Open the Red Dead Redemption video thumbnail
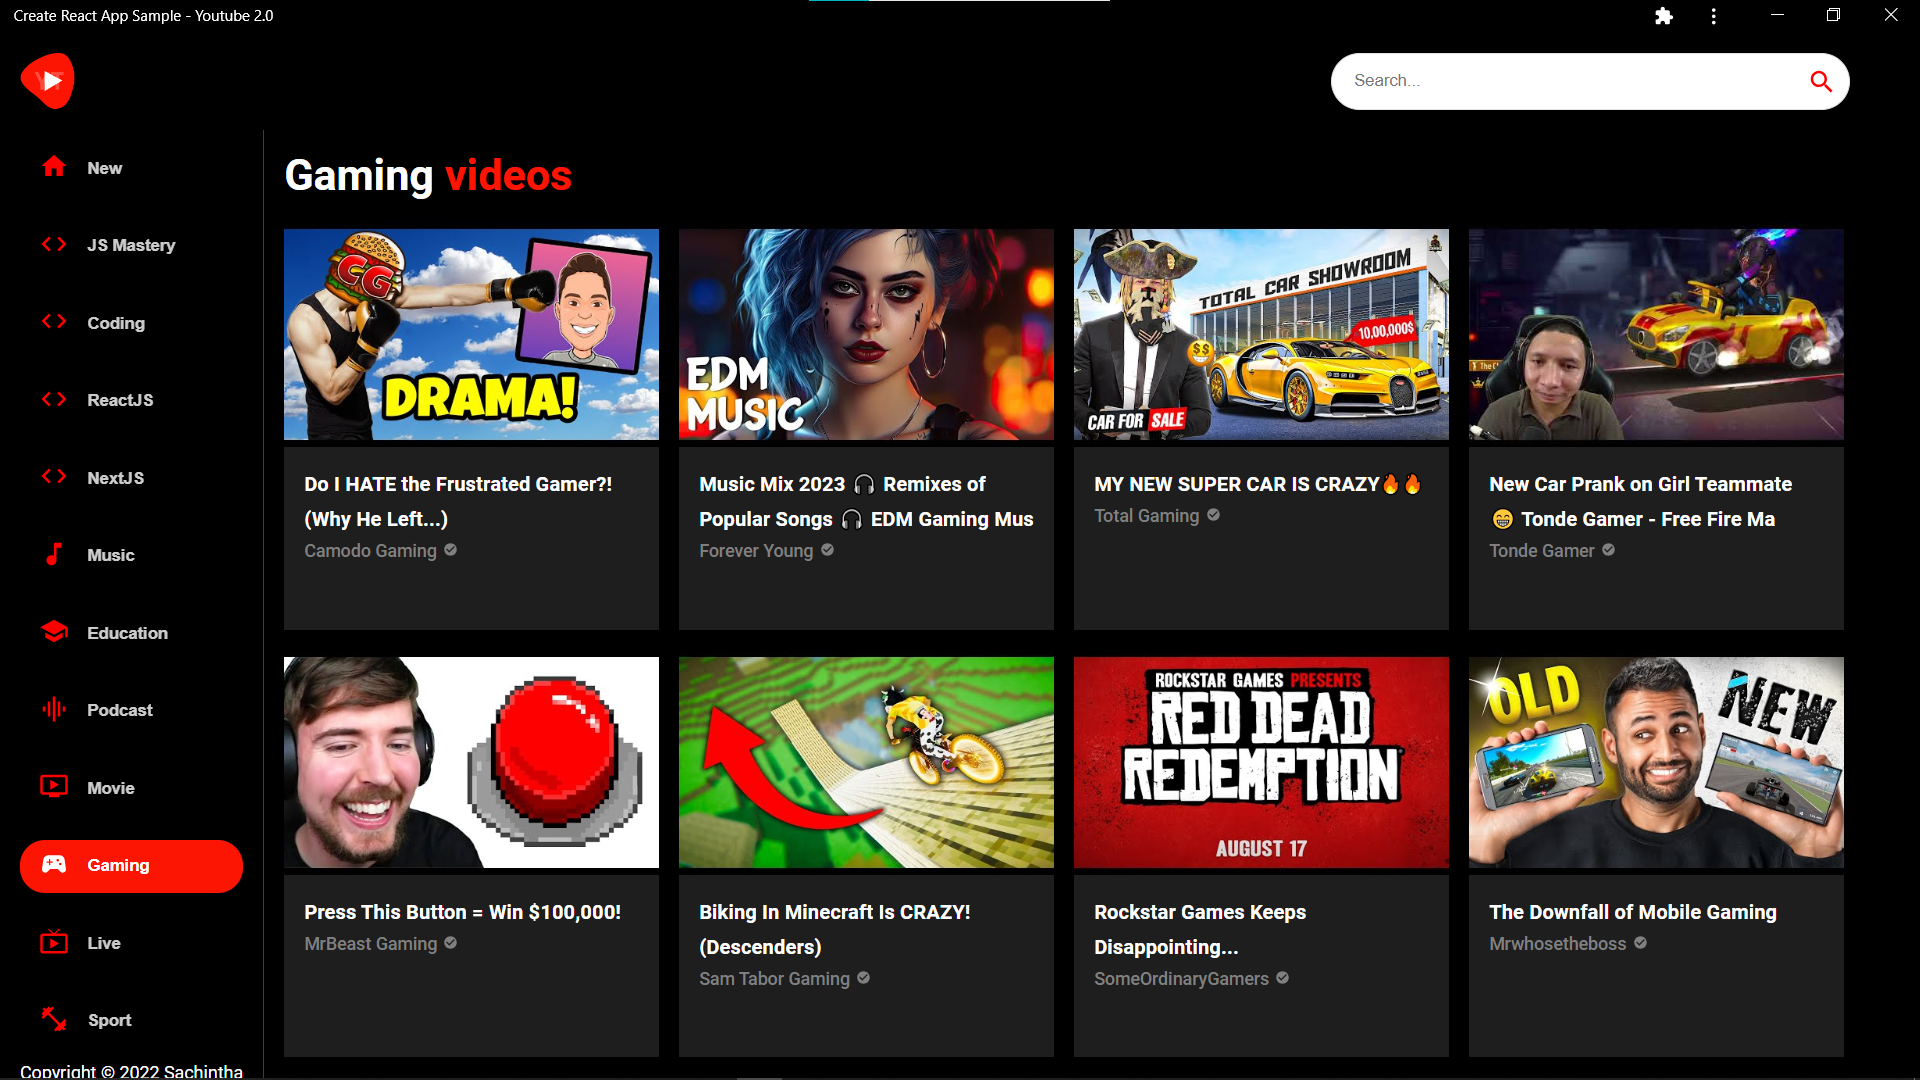The height and width of the screenshot is (1080, 1920). [x=1260, y=762]
